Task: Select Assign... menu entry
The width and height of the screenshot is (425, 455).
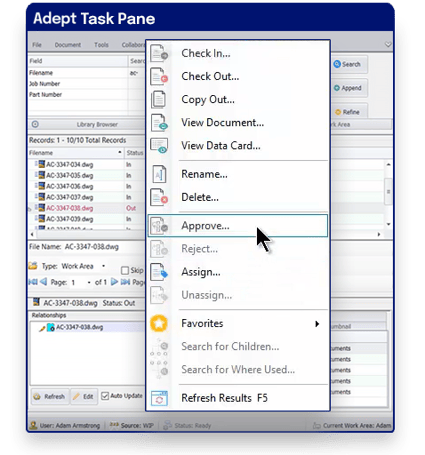Action: 238,272
